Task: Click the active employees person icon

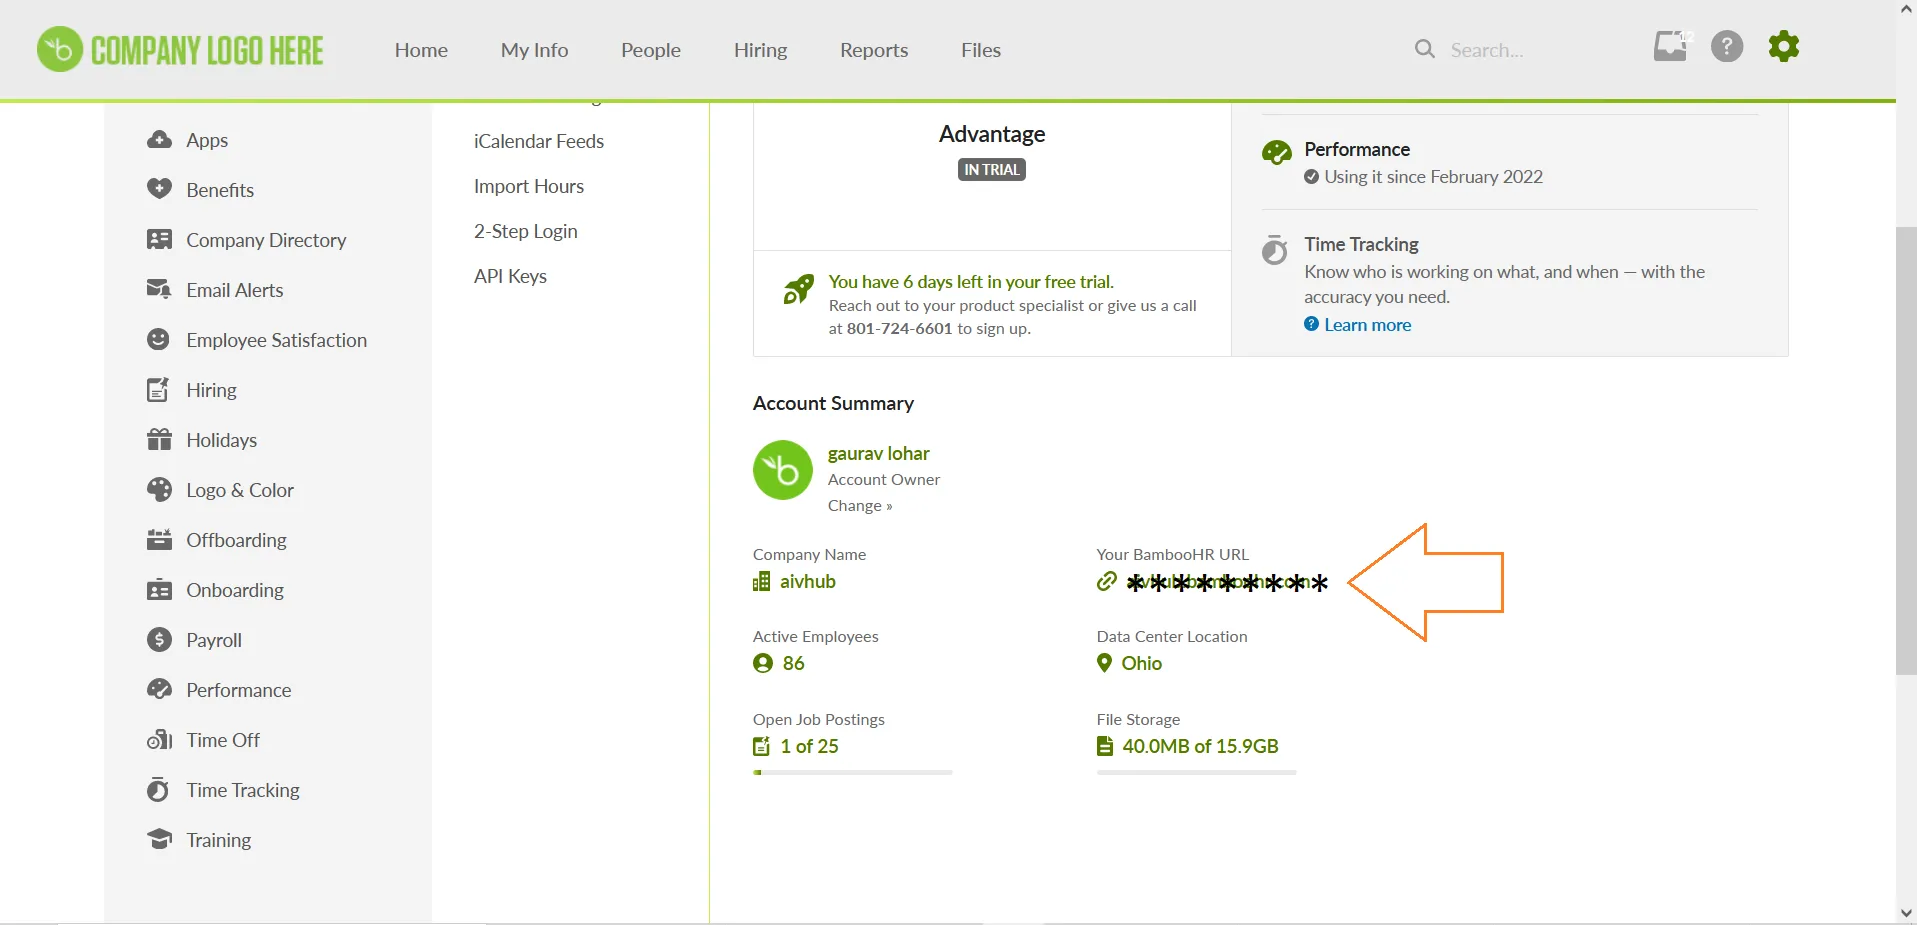Action: (763, 663)
